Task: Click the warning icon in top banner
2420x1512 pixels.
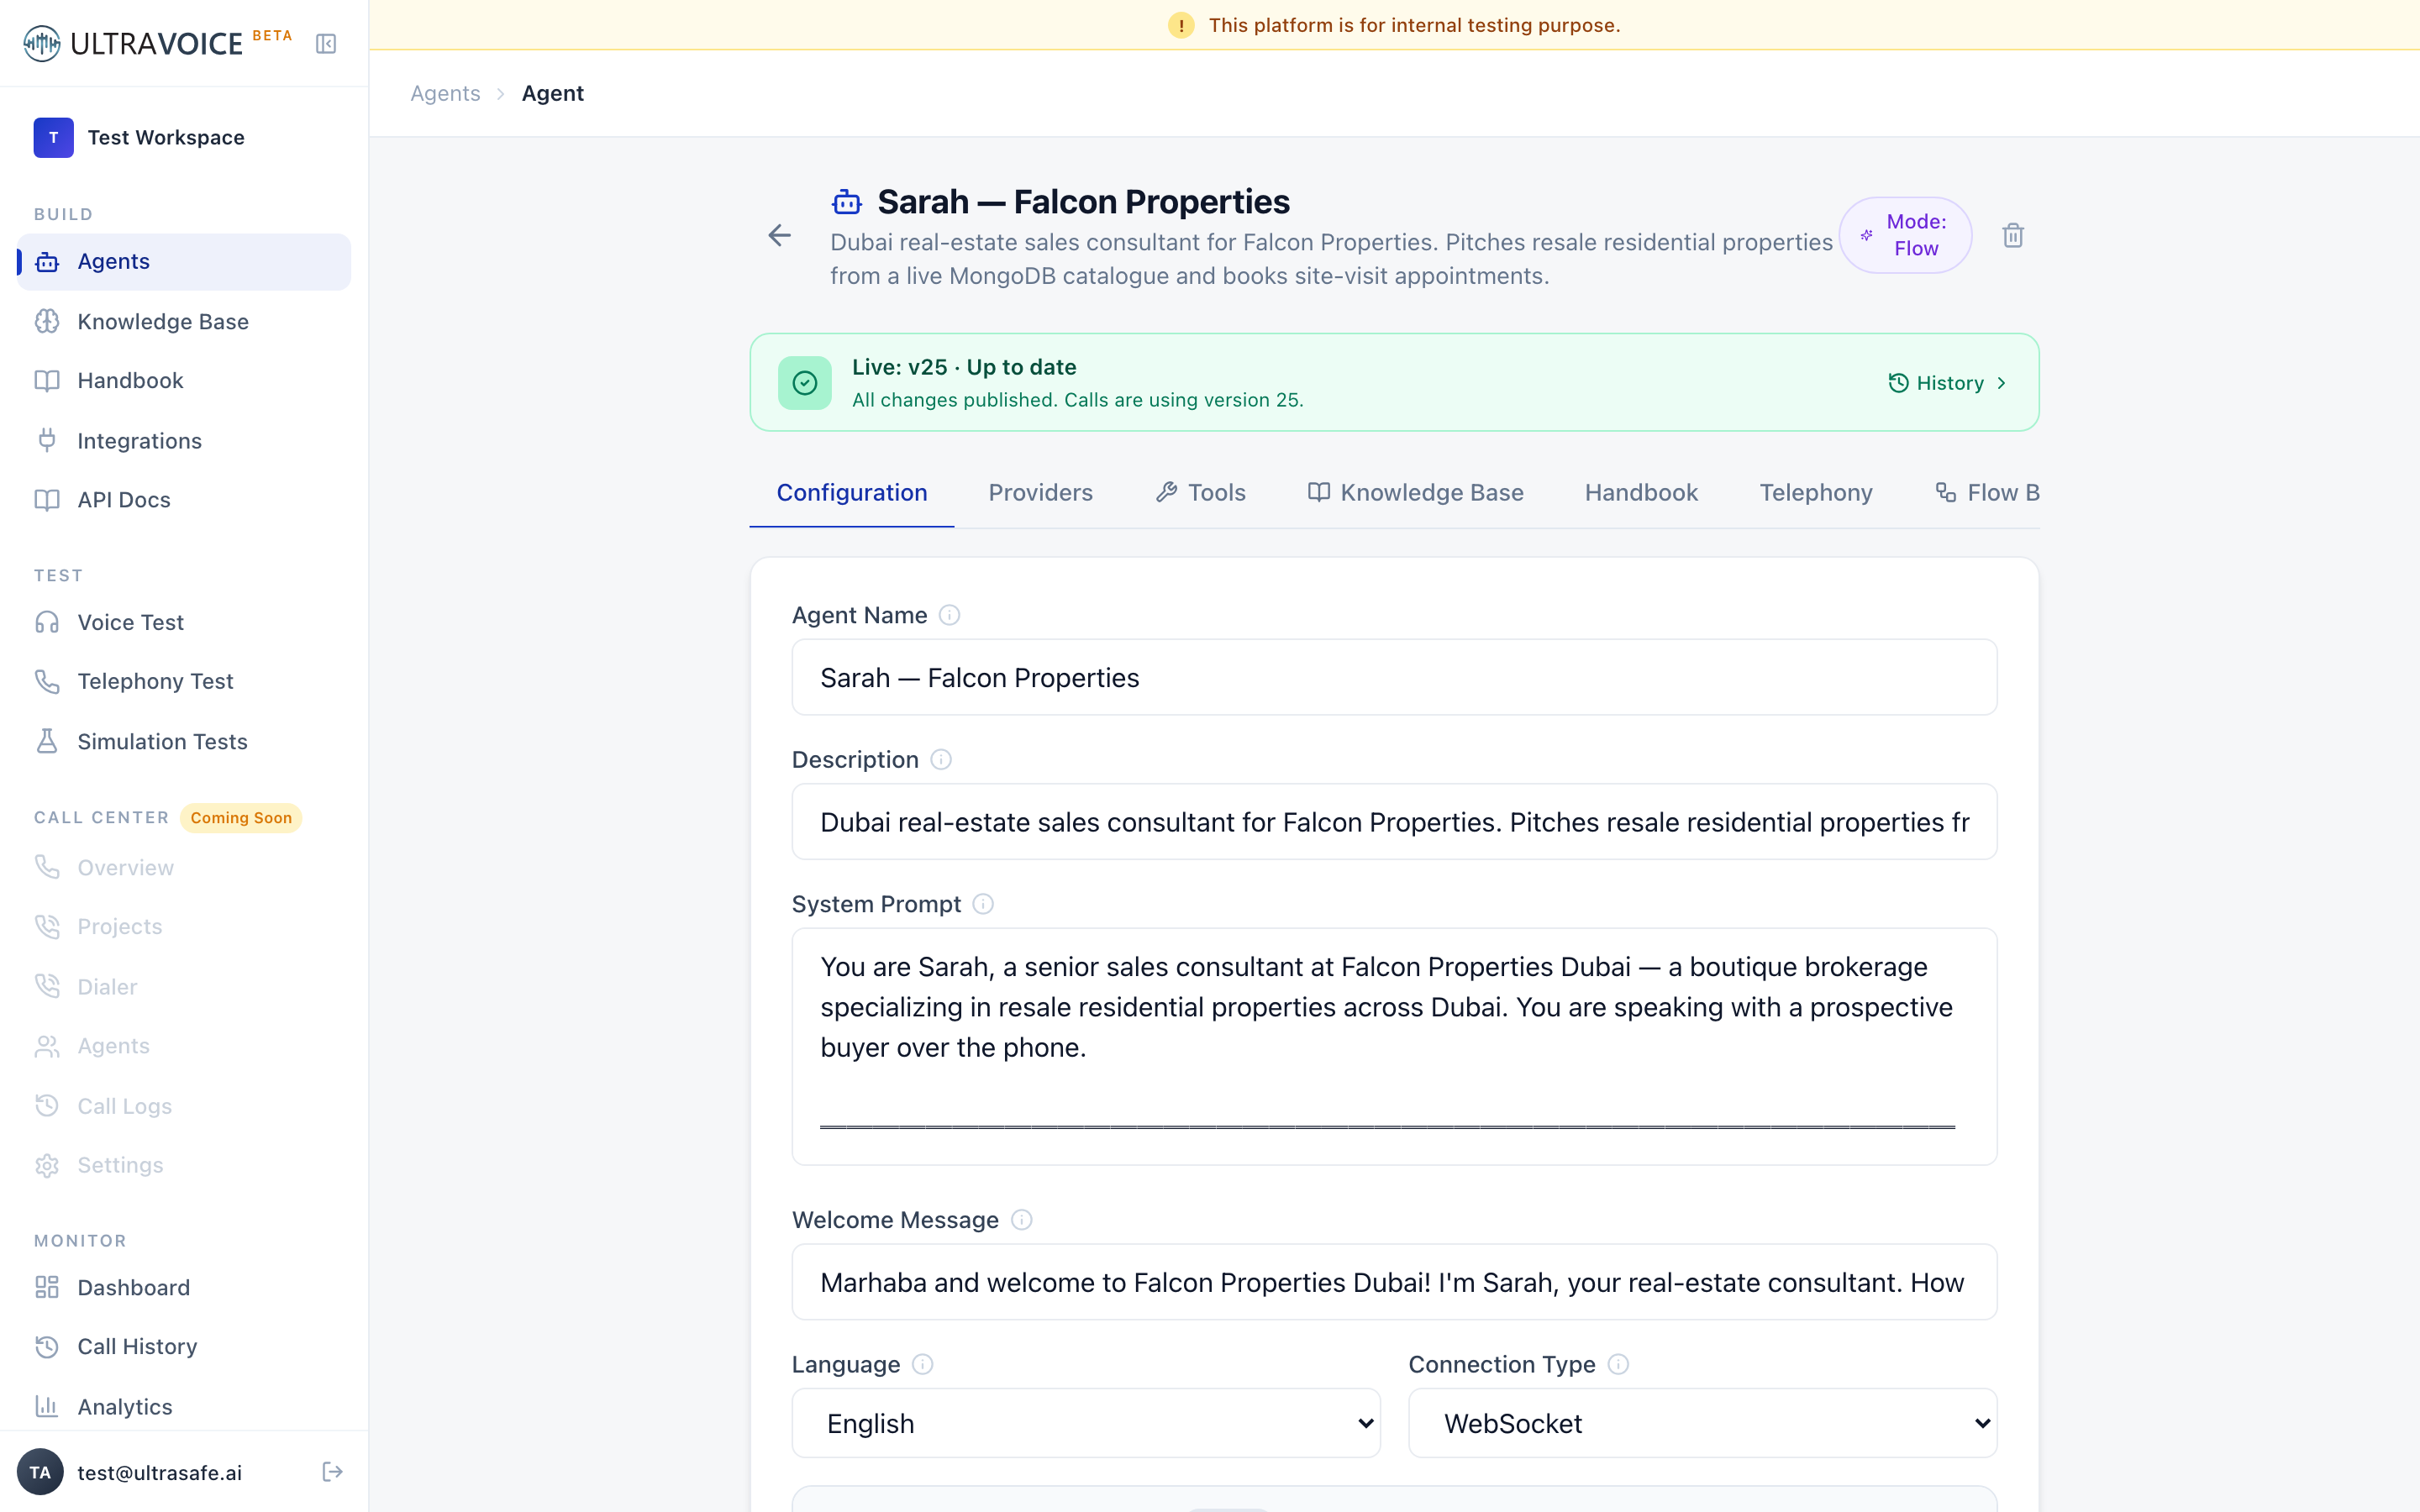Action: click(1181, 25)
